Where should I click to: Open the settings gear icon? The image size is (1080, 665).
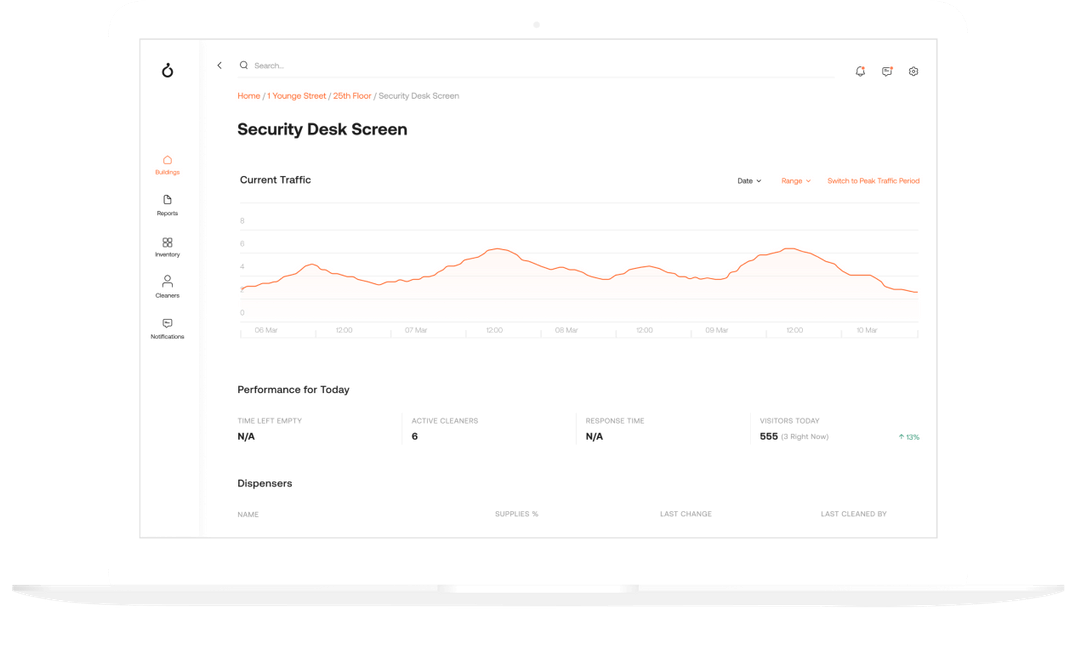913,71
